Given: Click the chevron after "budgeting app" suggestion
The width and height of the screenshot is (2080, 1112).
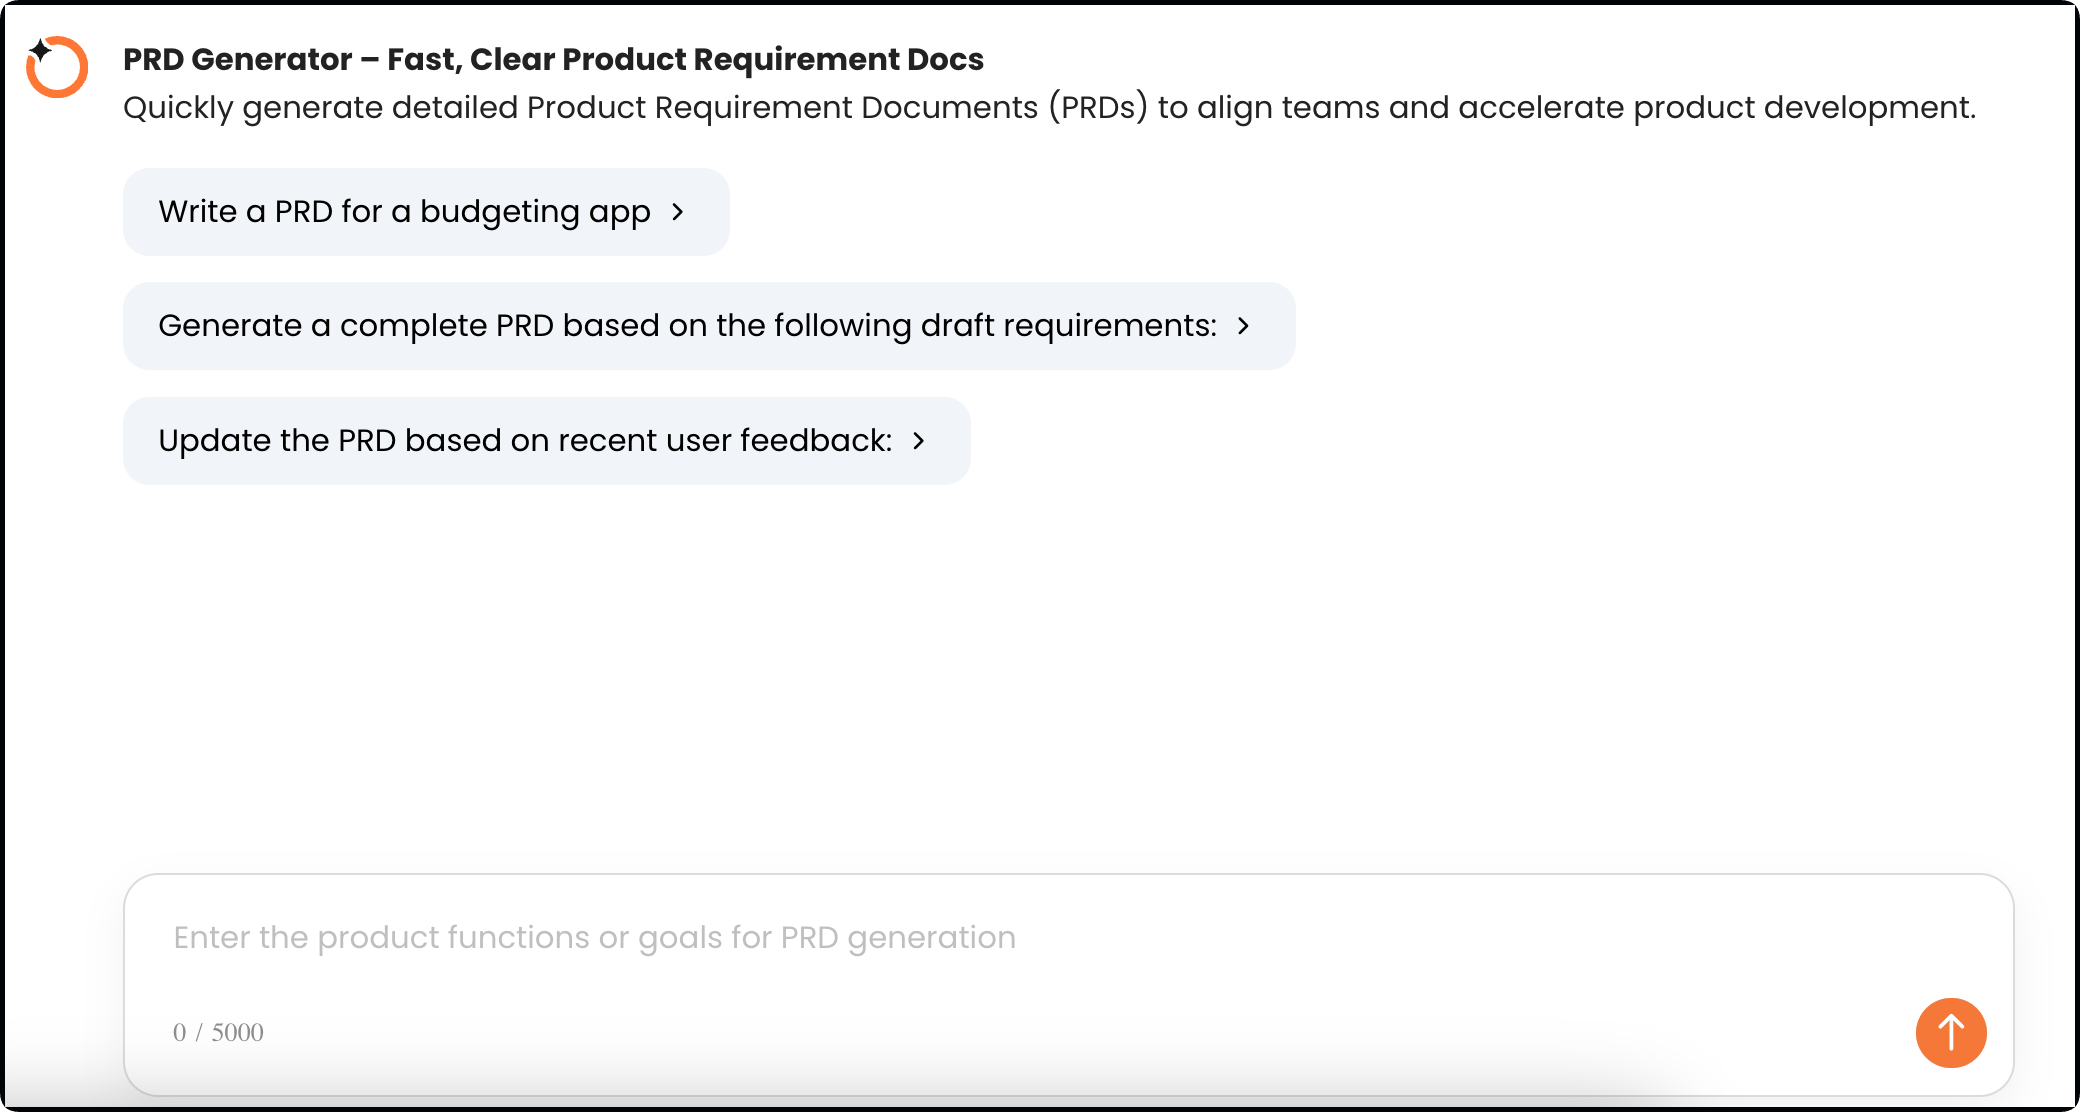Looking at the screenshot, I should pyautogui.click(x=678, y=212).
